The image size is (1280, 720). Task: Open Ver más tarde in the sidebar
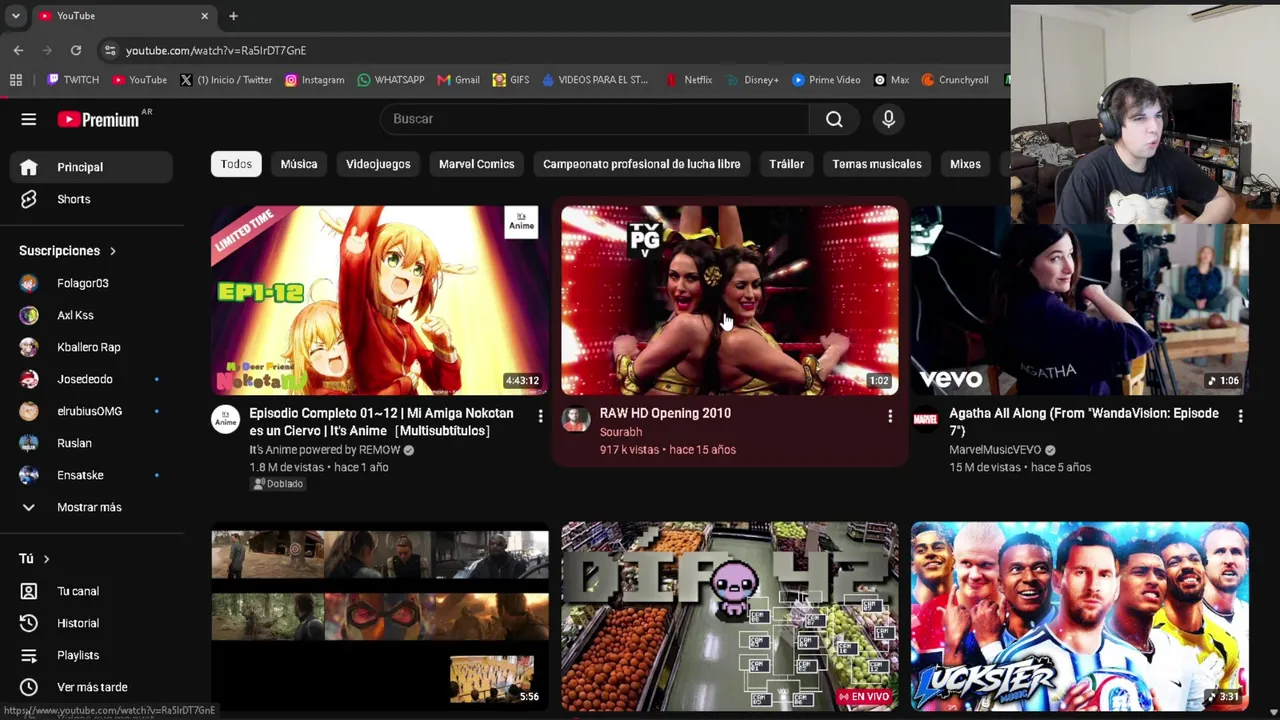coord(90,687)
